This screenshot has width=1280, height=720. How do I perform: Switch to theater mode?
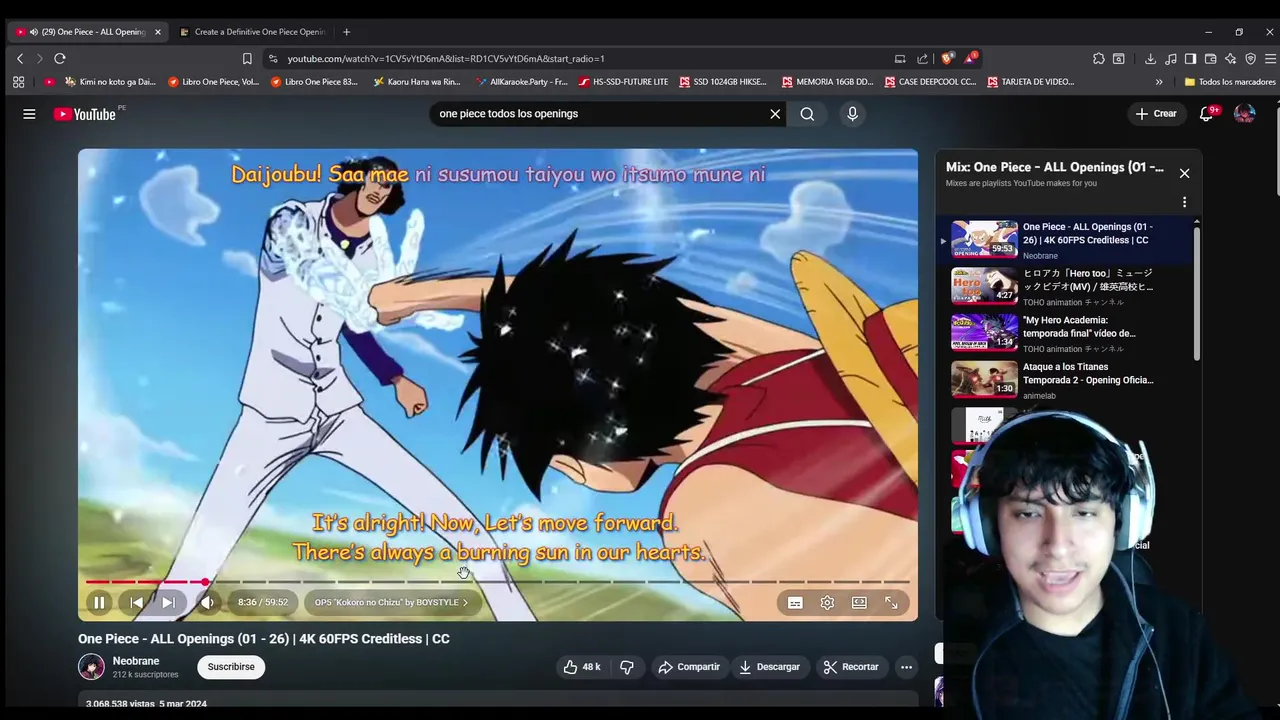[x=859, y=603]
